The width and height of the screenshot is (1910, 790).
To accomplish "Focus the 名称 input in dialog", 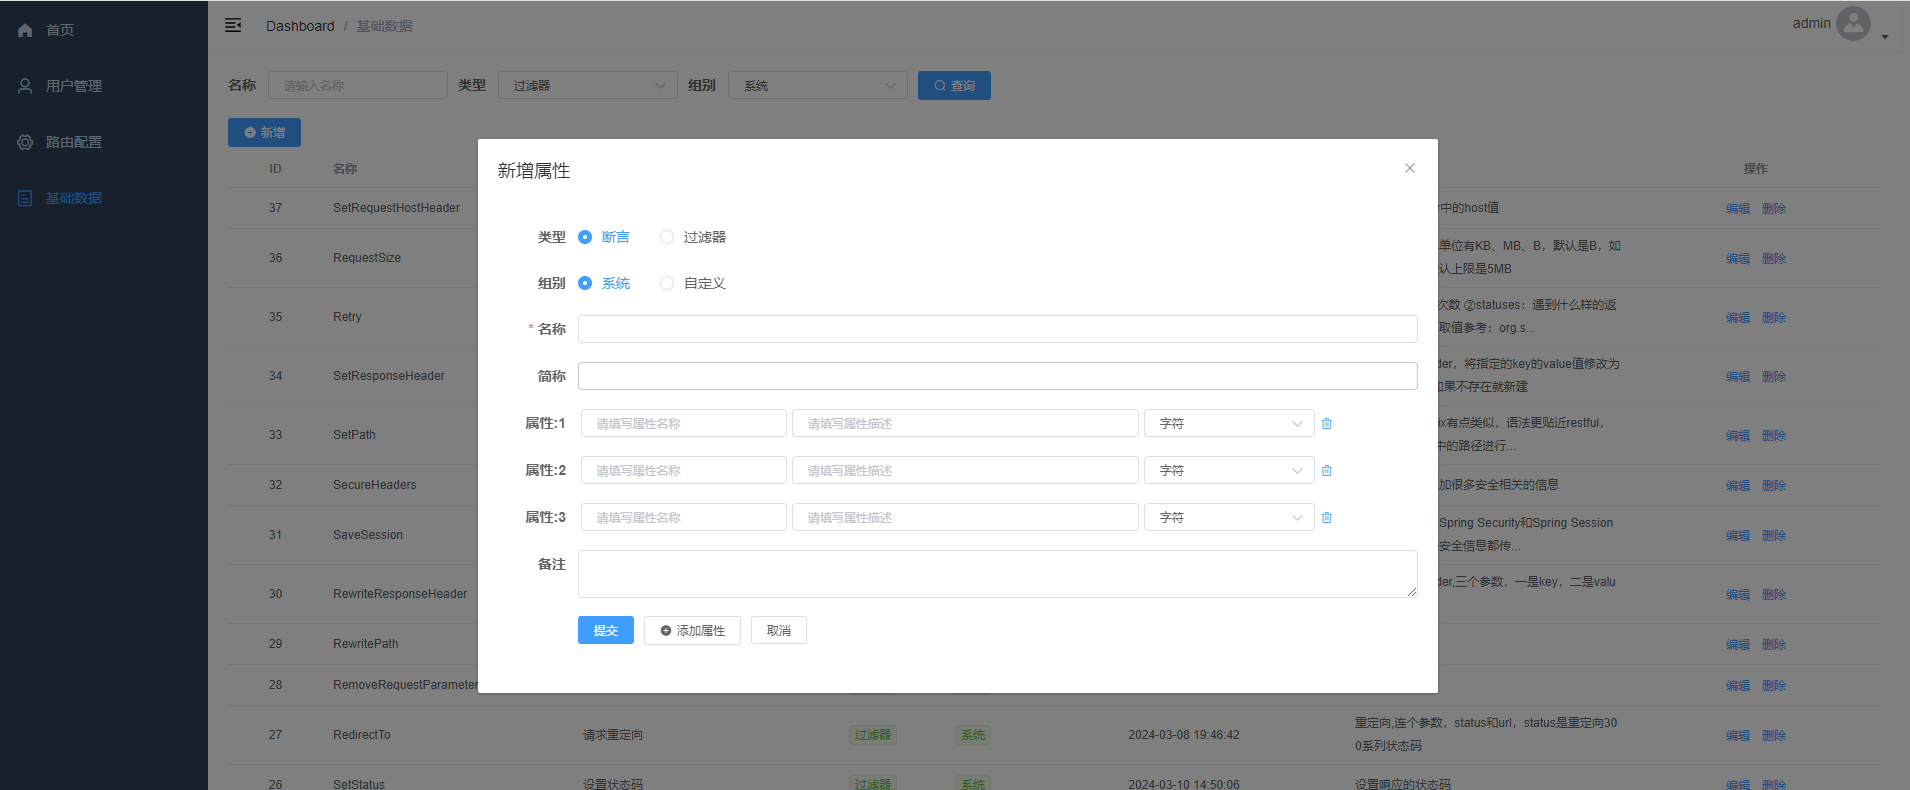I will click(x=998, y=329).
